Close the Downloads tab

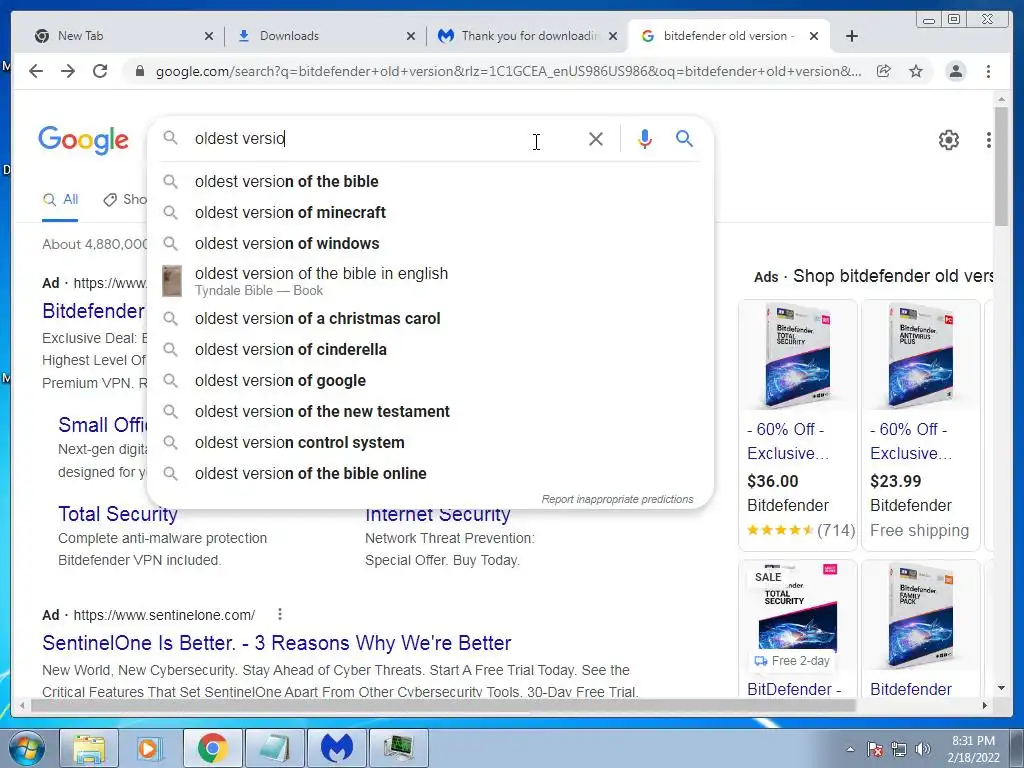[410, 36]
